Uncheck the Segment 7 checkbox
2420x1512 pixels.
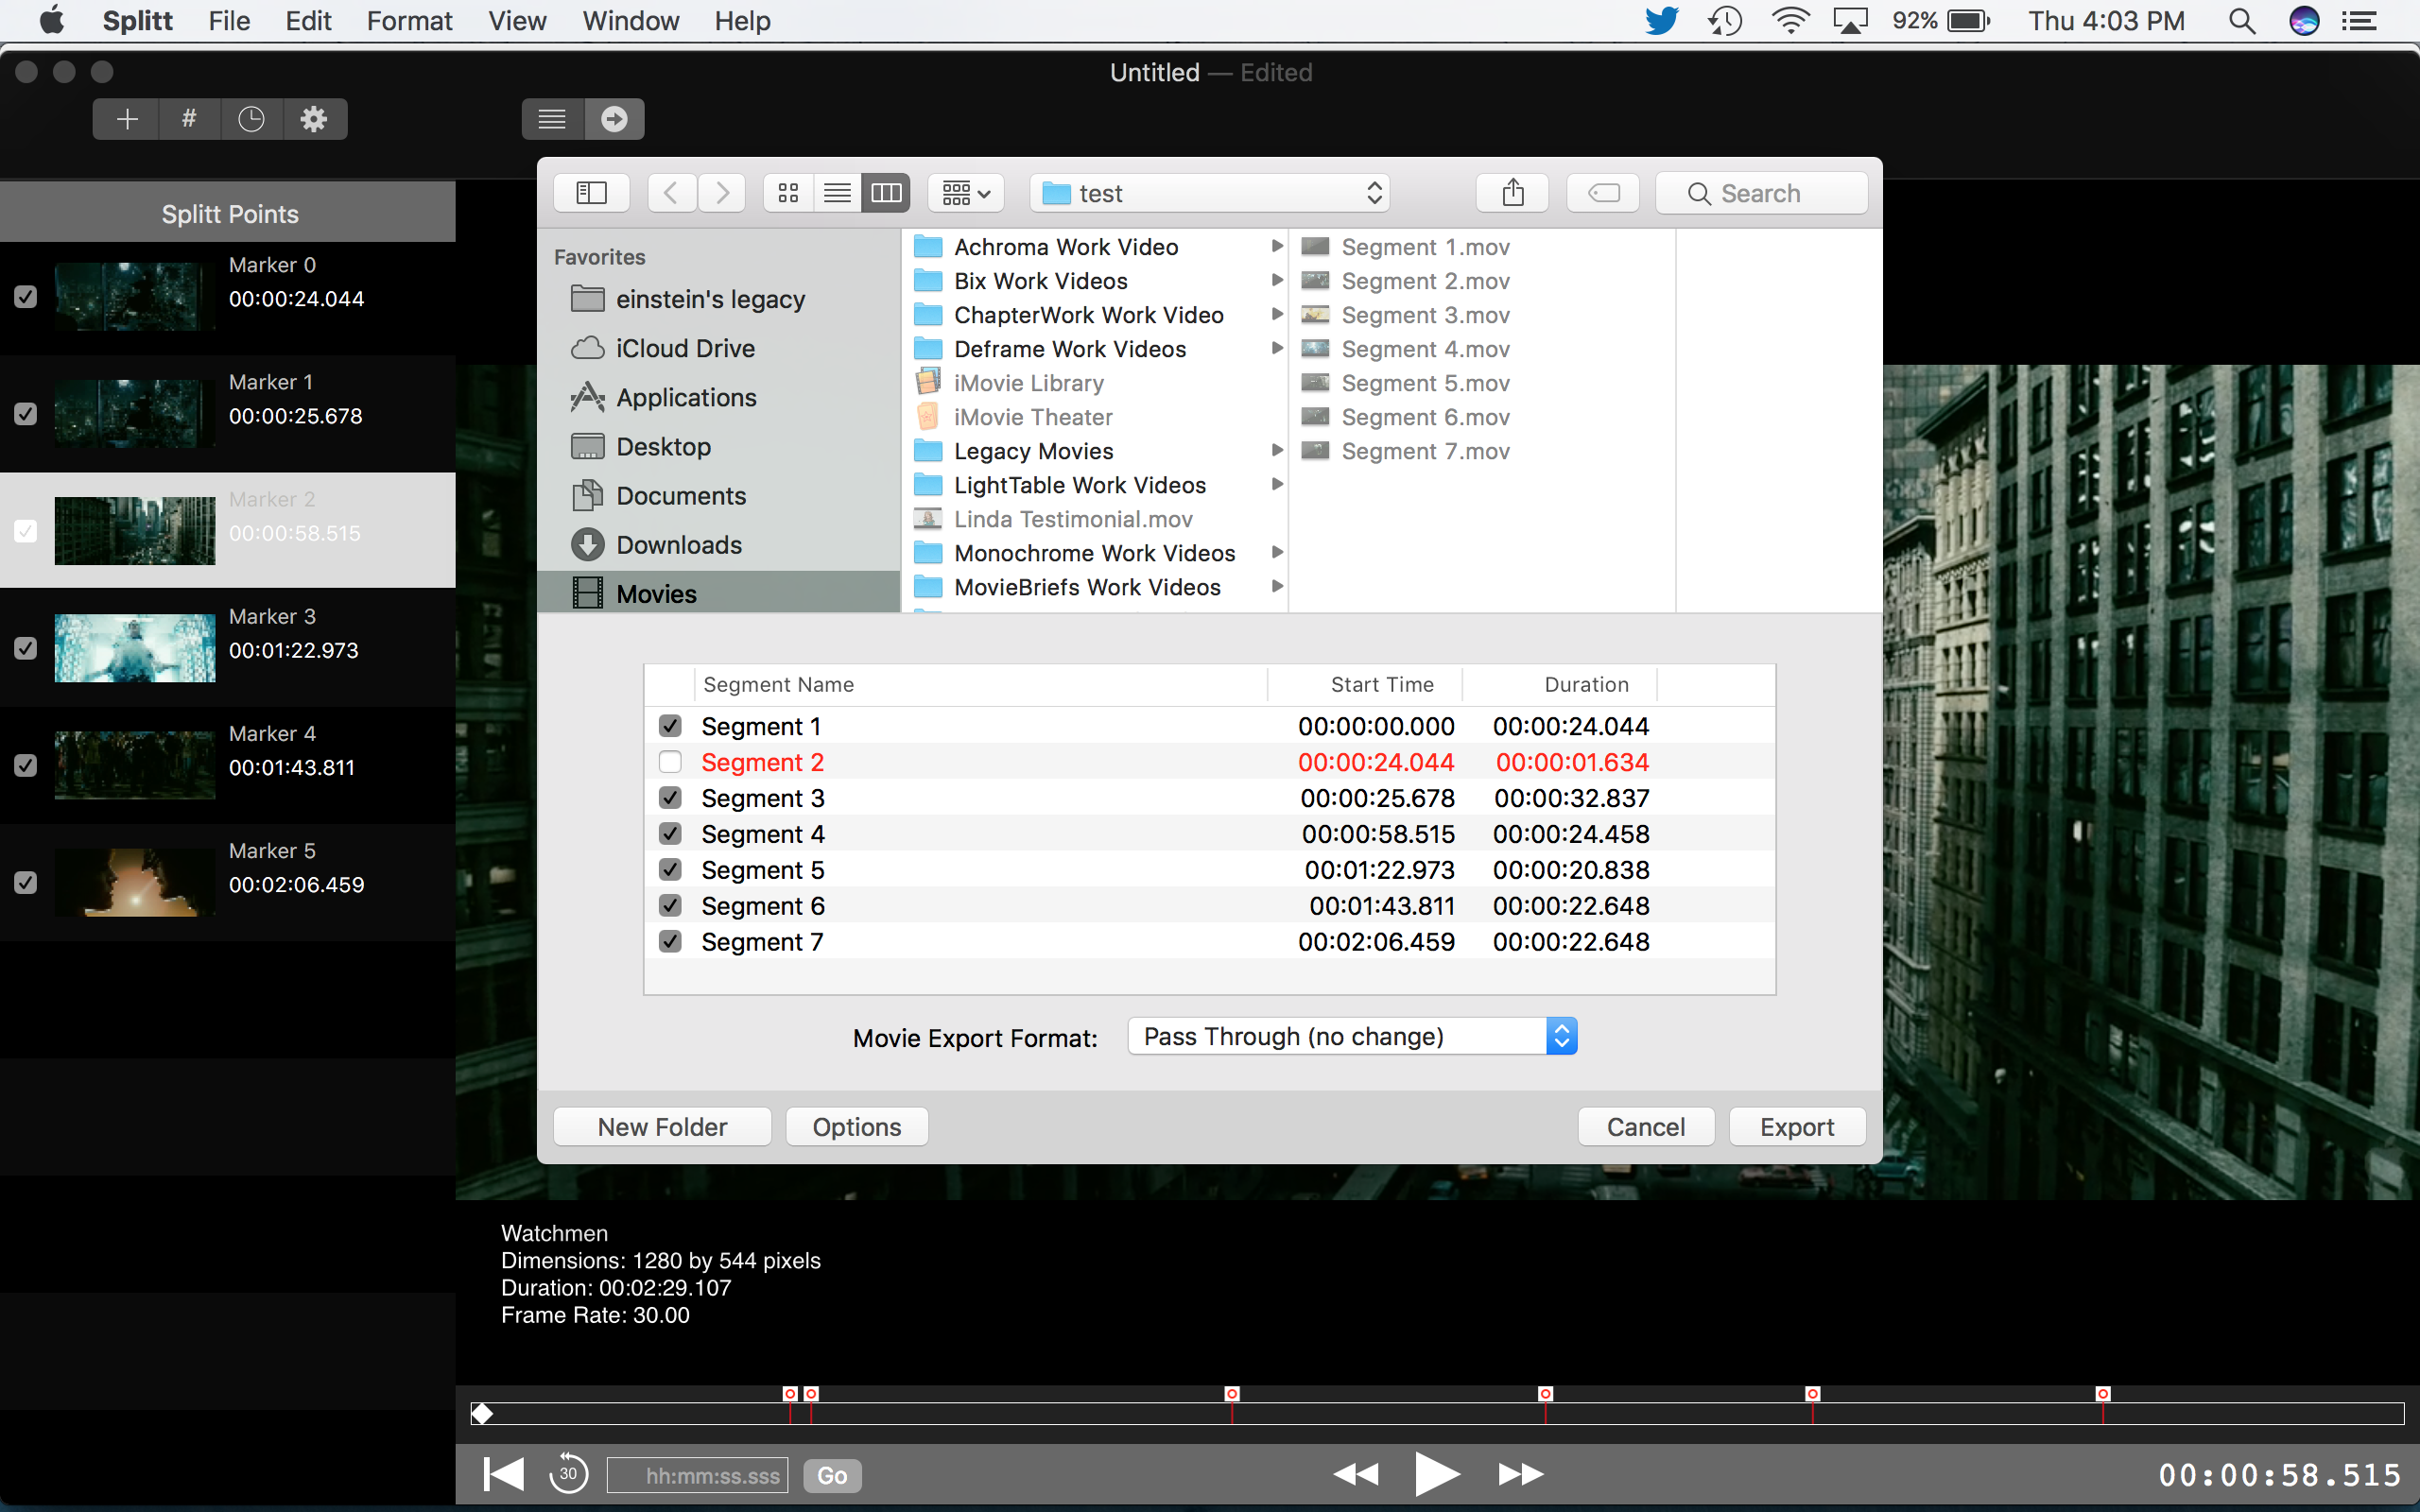(x=670, y=942)
